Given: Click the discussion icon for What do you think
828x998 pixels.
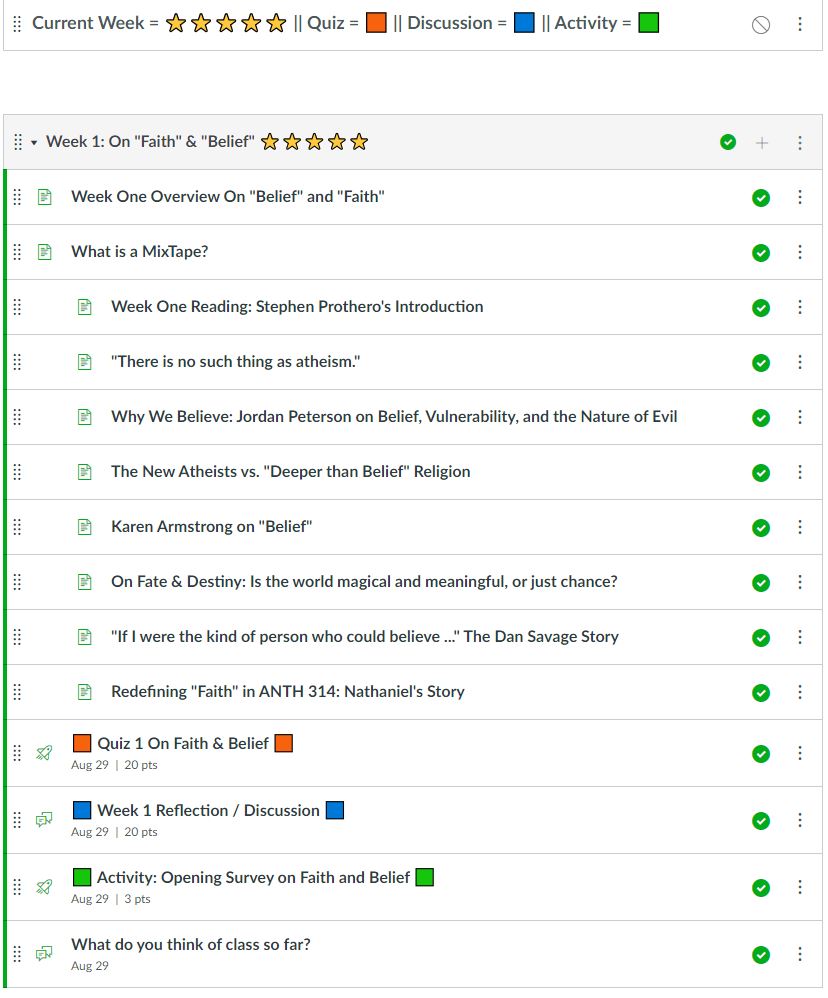Looking at the screenshot, I should (x=44, y=954).
